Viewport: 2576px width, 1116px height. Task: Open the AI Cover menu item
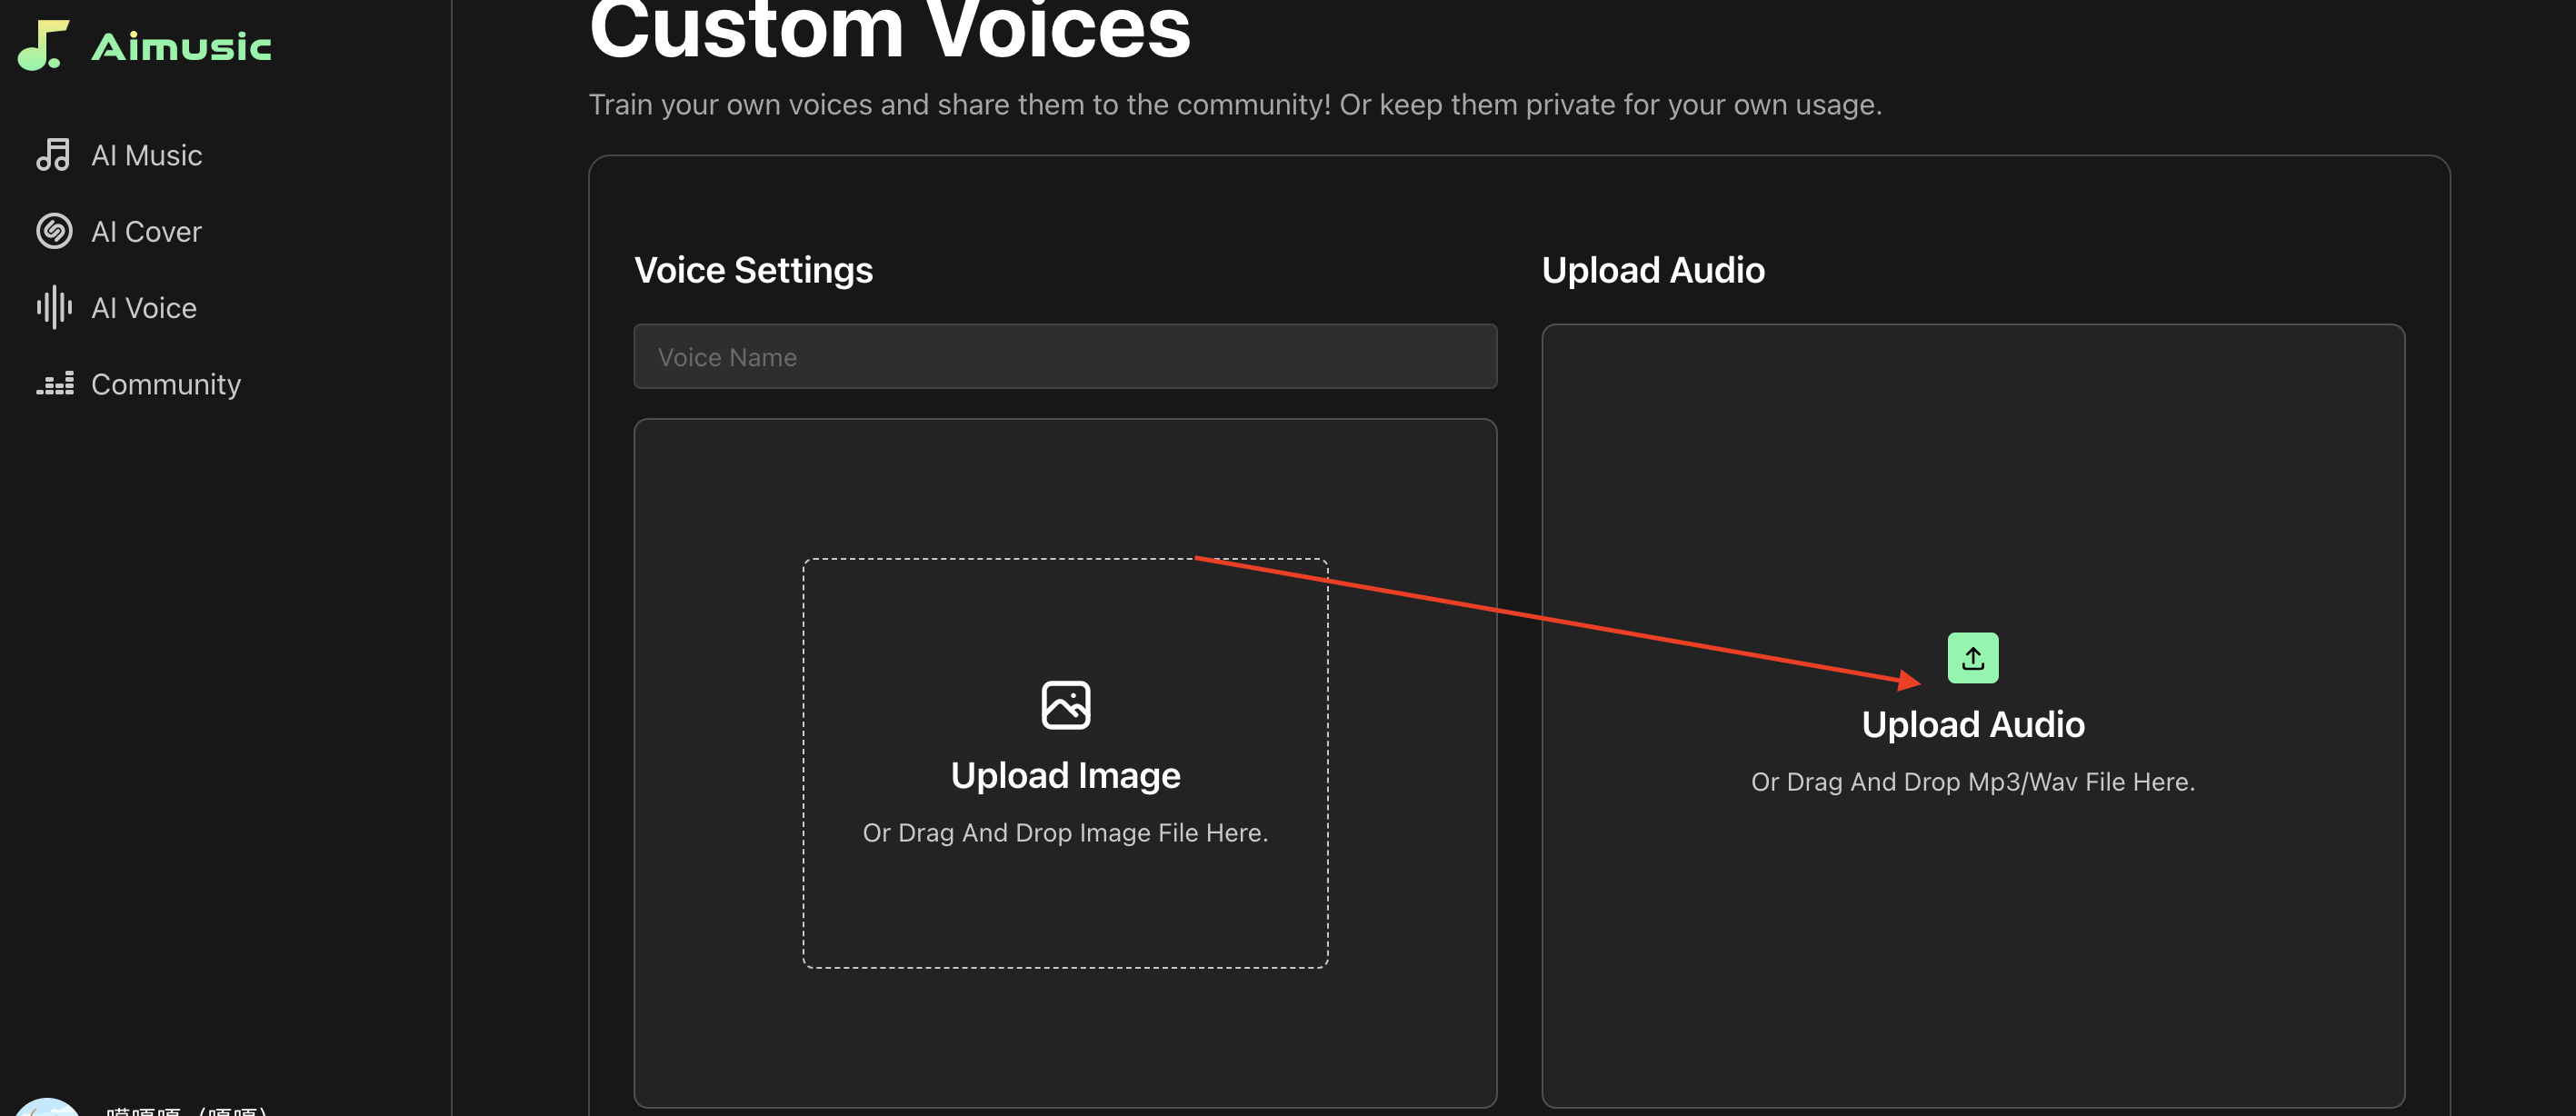pyautogui.click(x=146, y=232)
